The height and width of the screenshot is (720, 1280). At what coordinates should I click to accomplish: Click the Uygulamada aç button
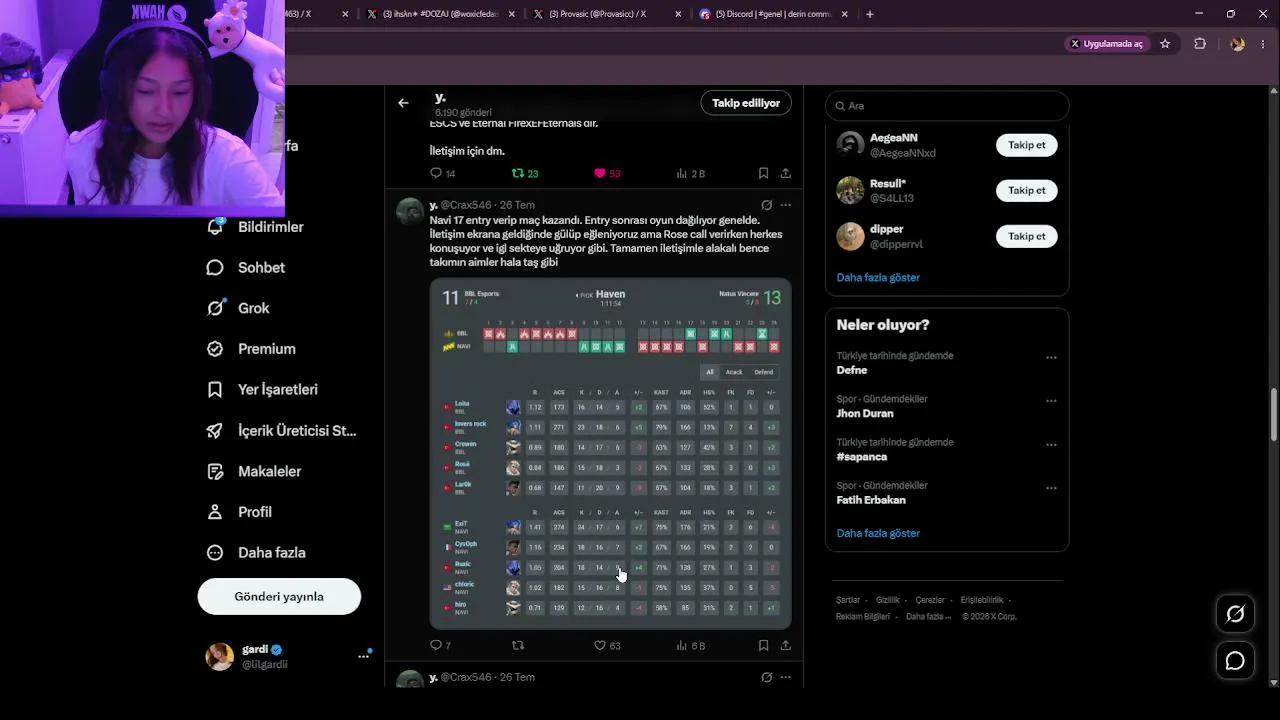point(1107,44)
